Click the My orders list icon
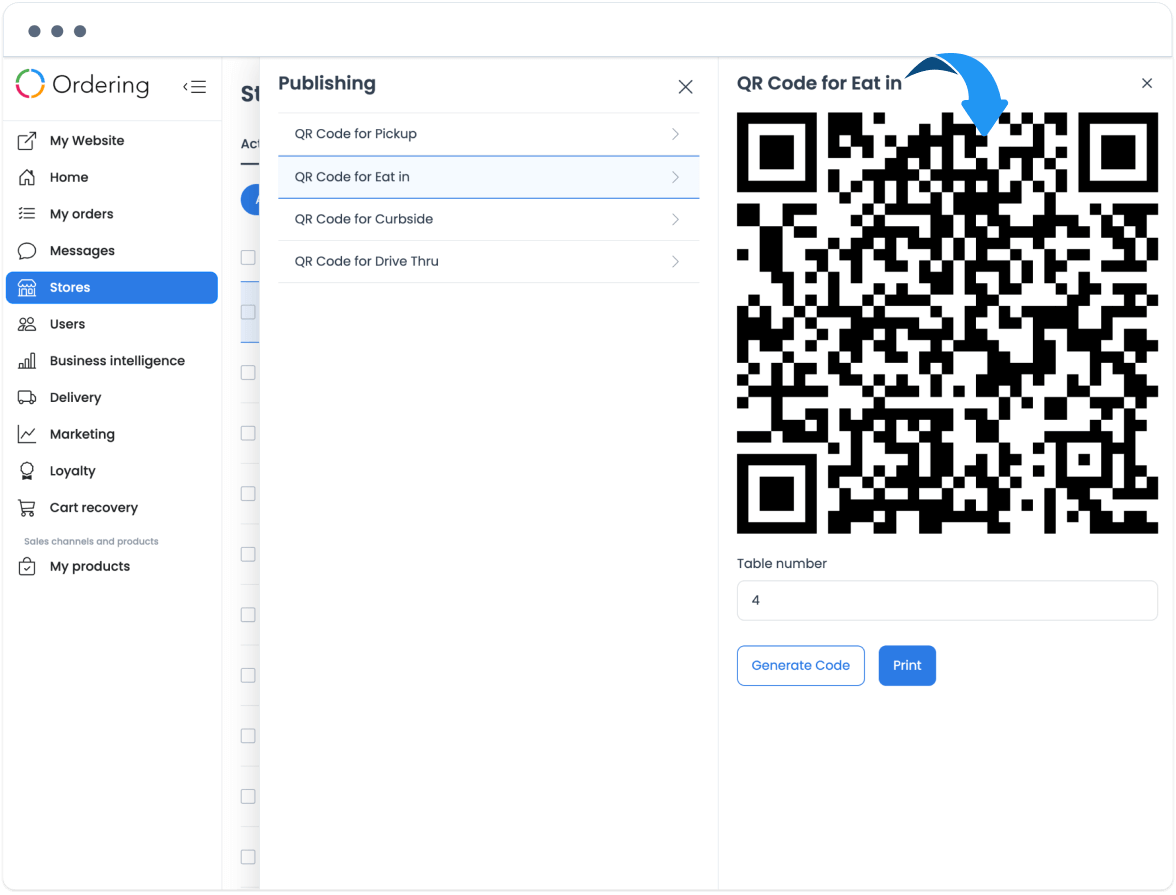 click(x=27, y=214)
